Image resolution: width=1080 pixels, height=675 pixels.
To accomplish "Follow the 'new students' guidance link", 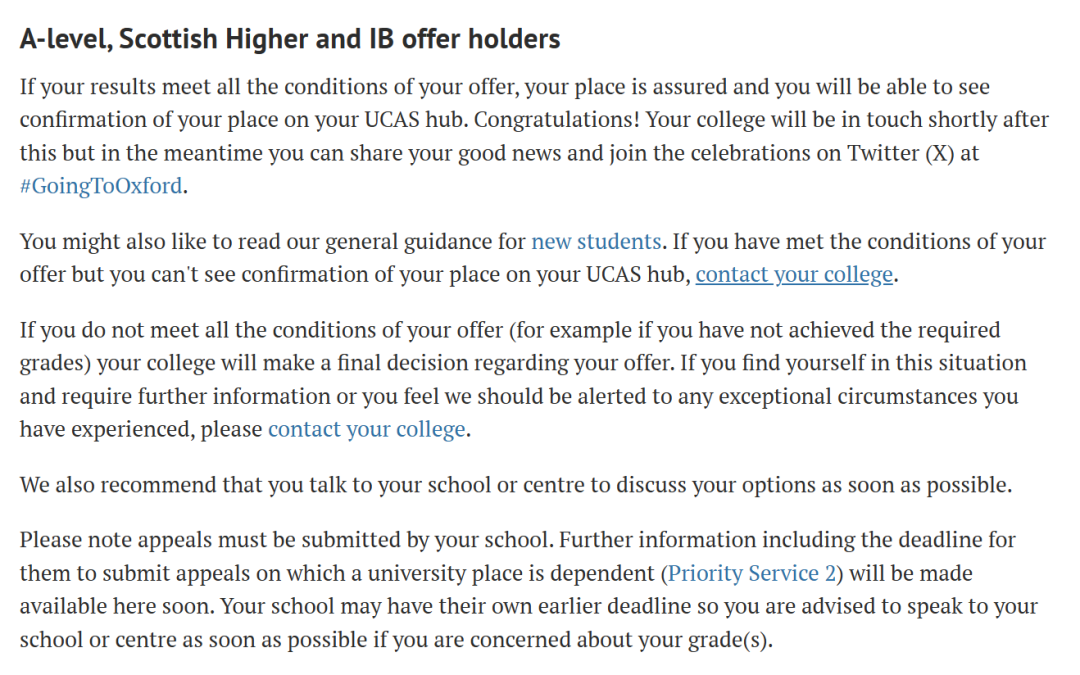I will [596, 242].
